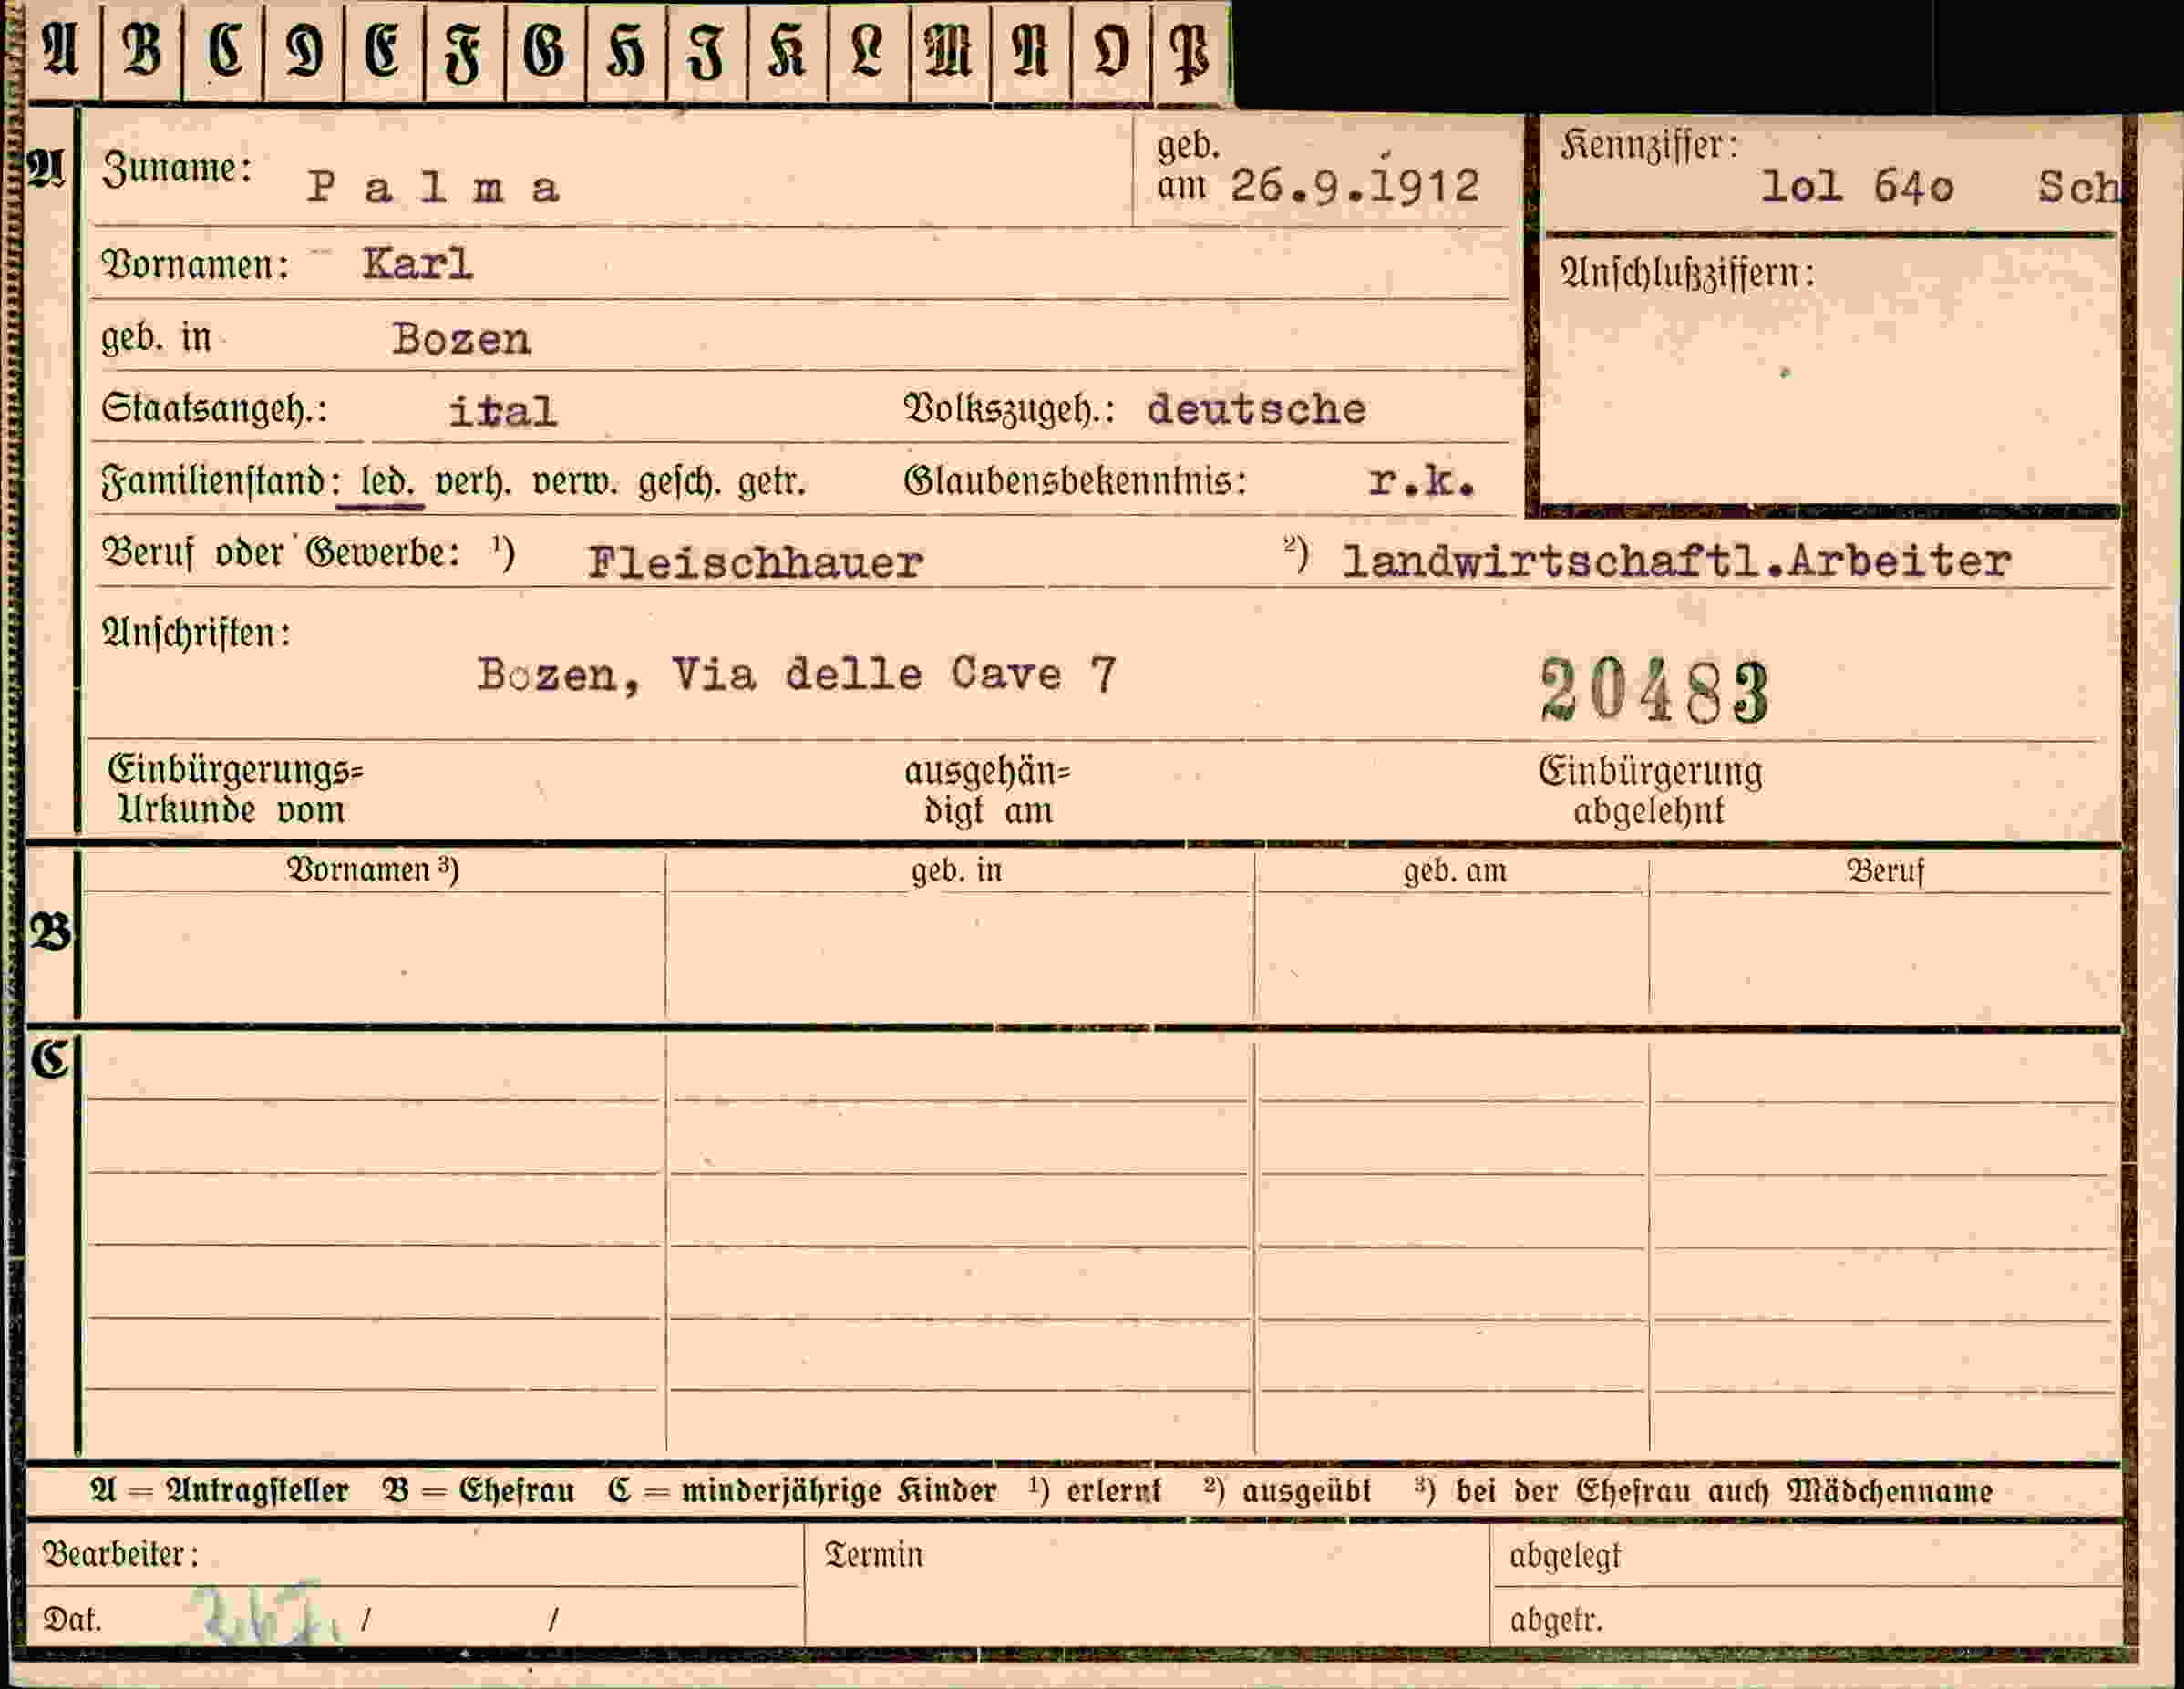This screenshot has height=1689, width=2184.
Task: Click the legend text 'B = Ehefrau'
Action: [x=479, y=1491]
